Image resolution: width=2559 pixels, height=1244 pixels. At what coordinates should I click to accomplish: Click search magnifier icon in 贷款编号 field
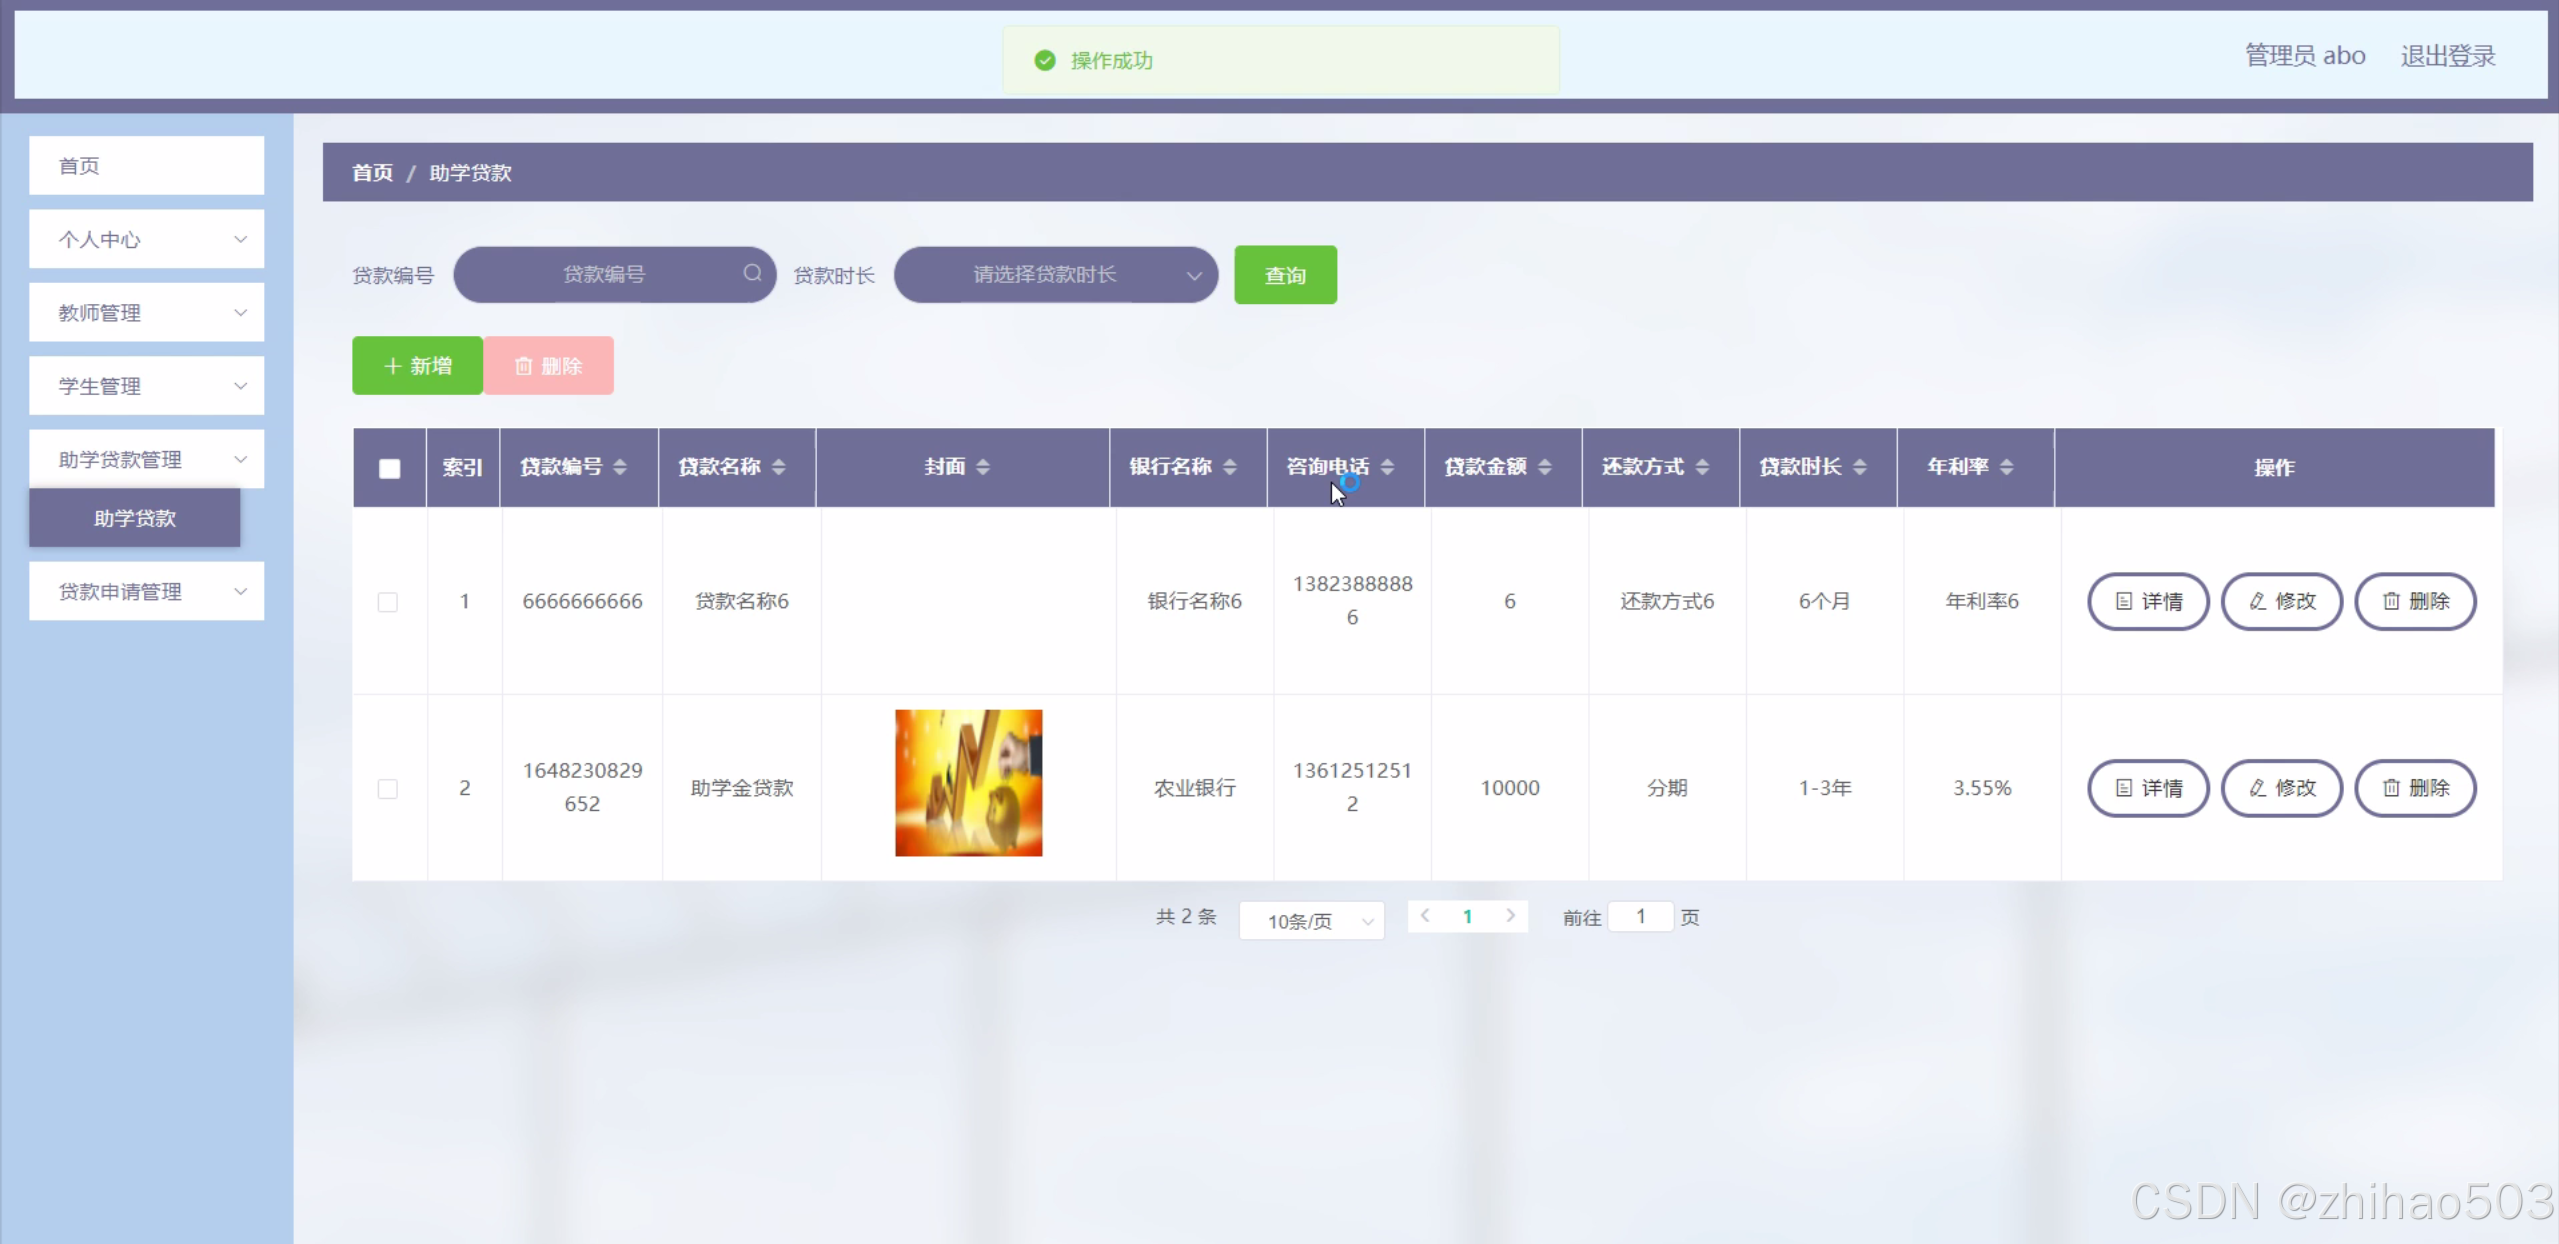(752, 273)
